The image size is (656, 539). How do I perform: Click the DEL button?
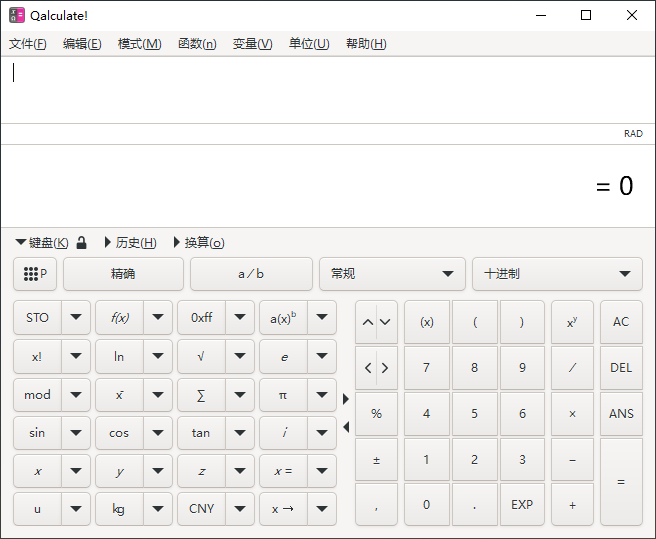(x=621, y=368)
